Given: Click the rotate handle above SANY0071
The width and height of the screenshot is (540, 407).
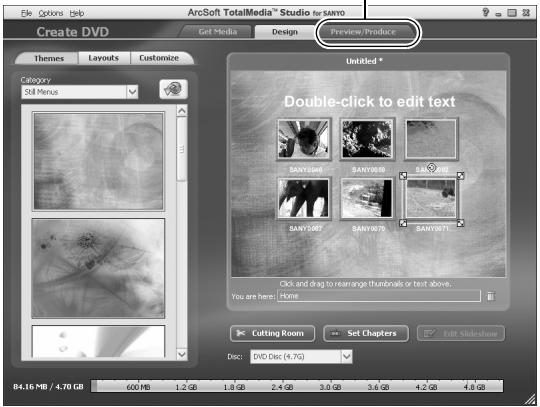Looking at the screenshot, I should pos(432,168).
